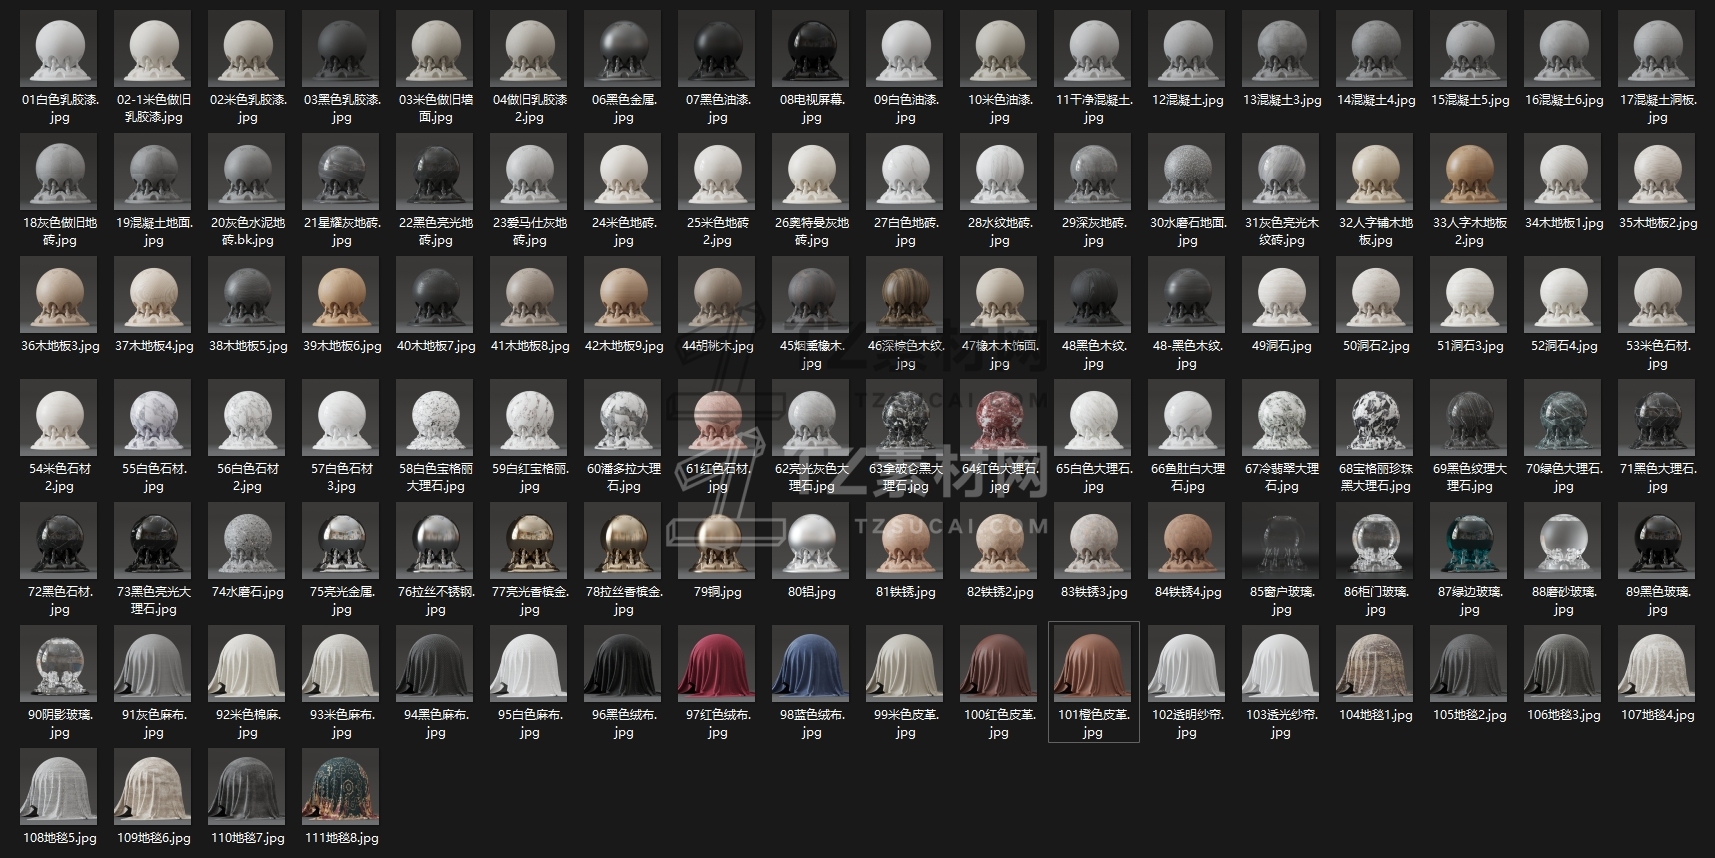The image size is (1715, 858).
Task: Click the 53米色石材.jpg thumbnail
Action: tap(1657, 295)
